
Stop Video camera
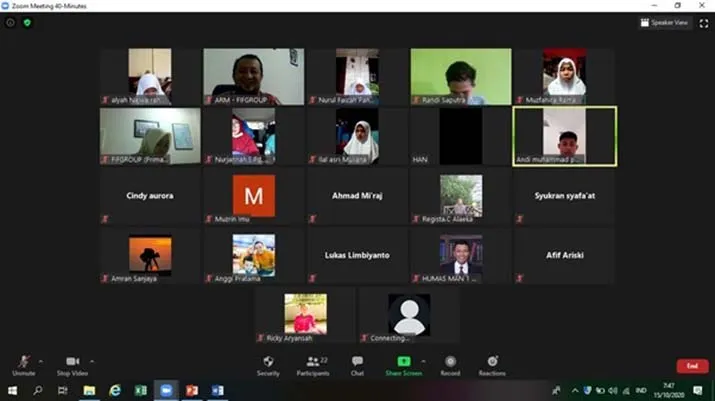coord(72,364)
